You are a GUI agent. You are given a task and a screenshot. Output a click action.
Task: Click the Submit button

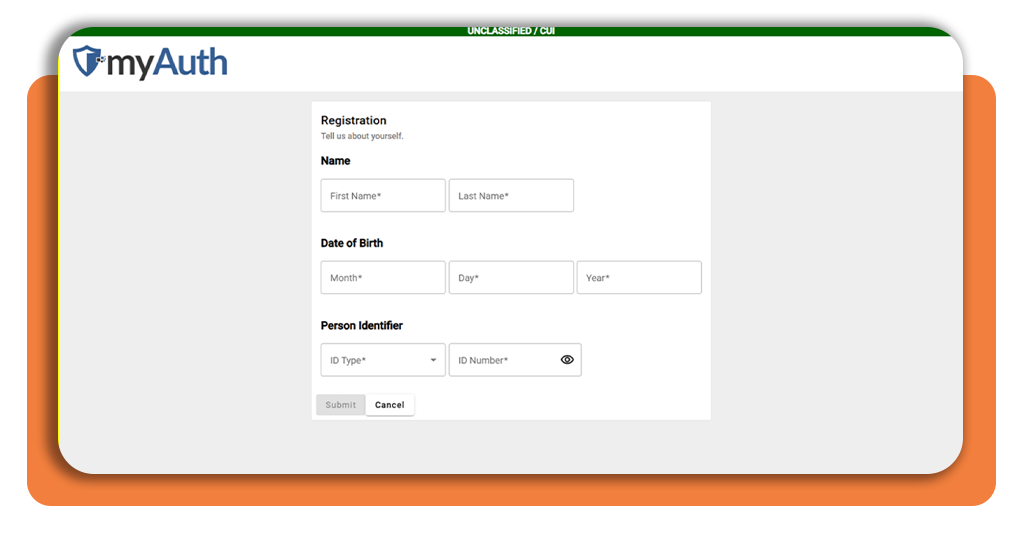(x=341, y=405)
